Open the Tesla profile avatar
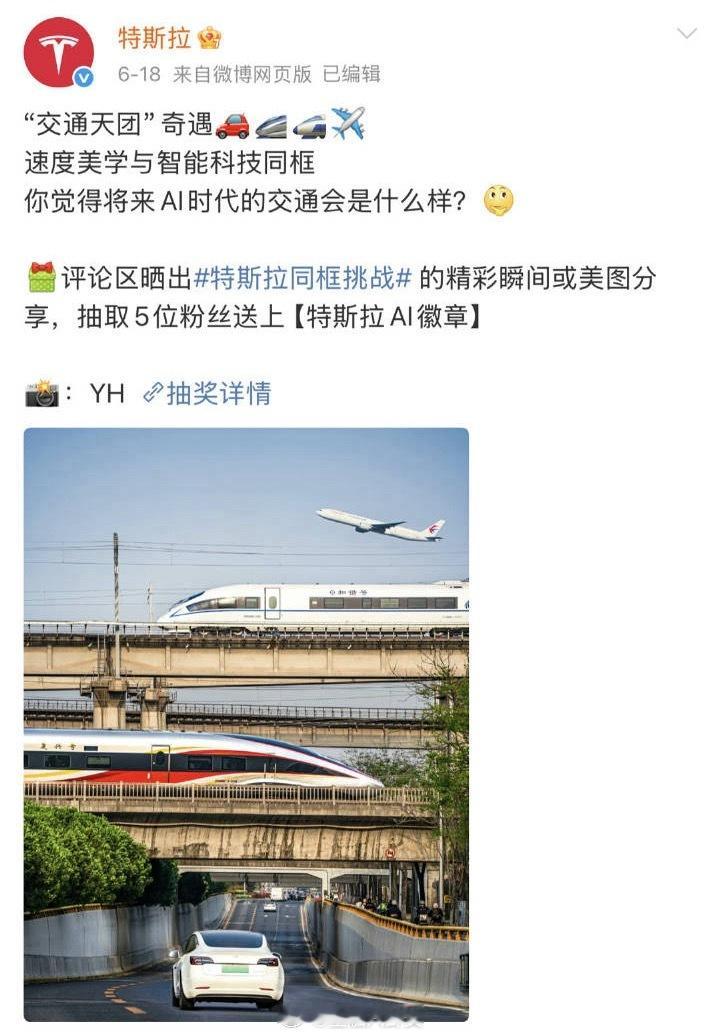This screenshot has height=1036, width=708. pyautogui.click(x=58, y=52)
